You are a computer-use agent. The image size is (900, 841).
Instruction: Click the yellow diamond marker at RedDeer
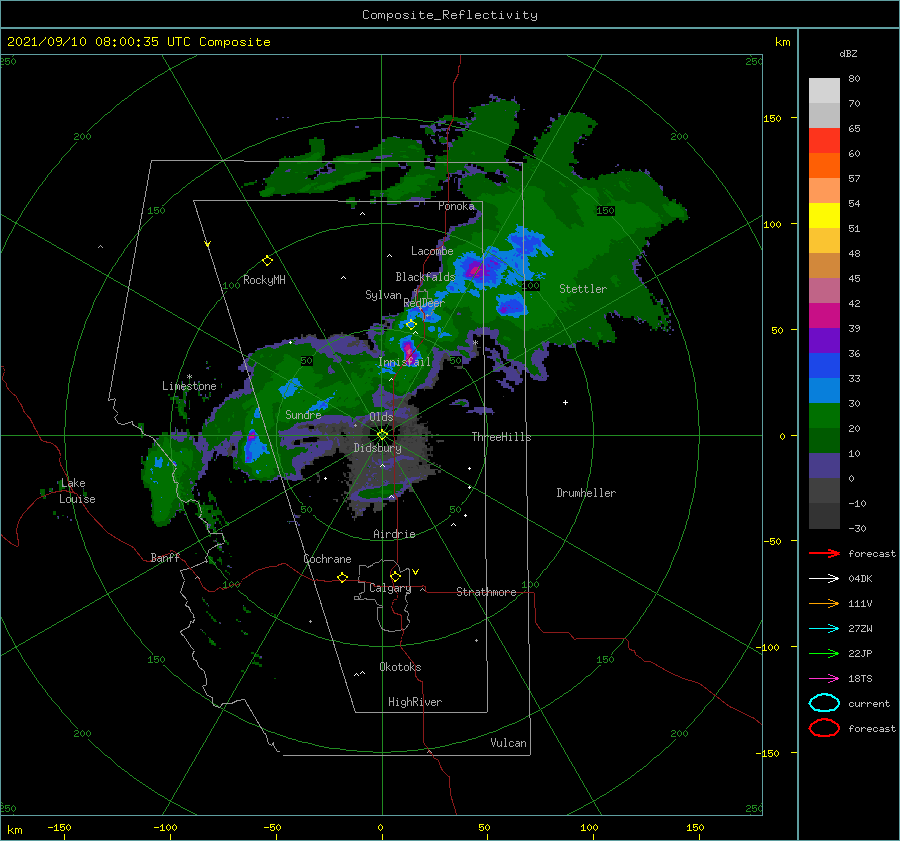point(411,324)
